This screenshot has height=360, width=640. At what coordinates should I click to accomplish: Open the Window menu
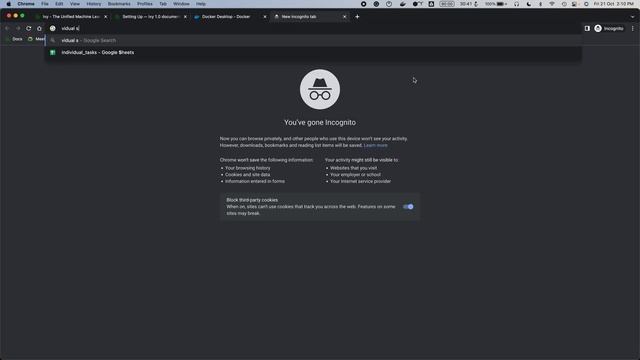(x=181, y=4)
